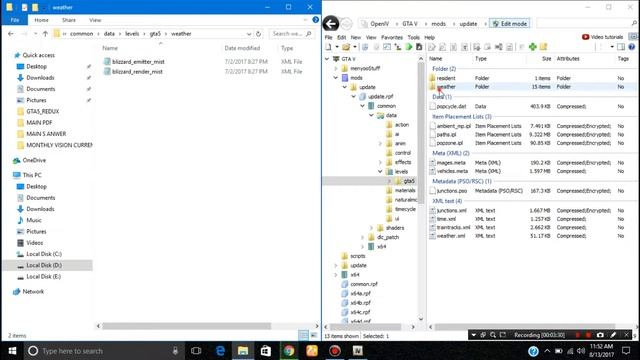Click the open folder icon in OpenIV toolbar
Screen dimensions: 640x360
coord(346,47)
